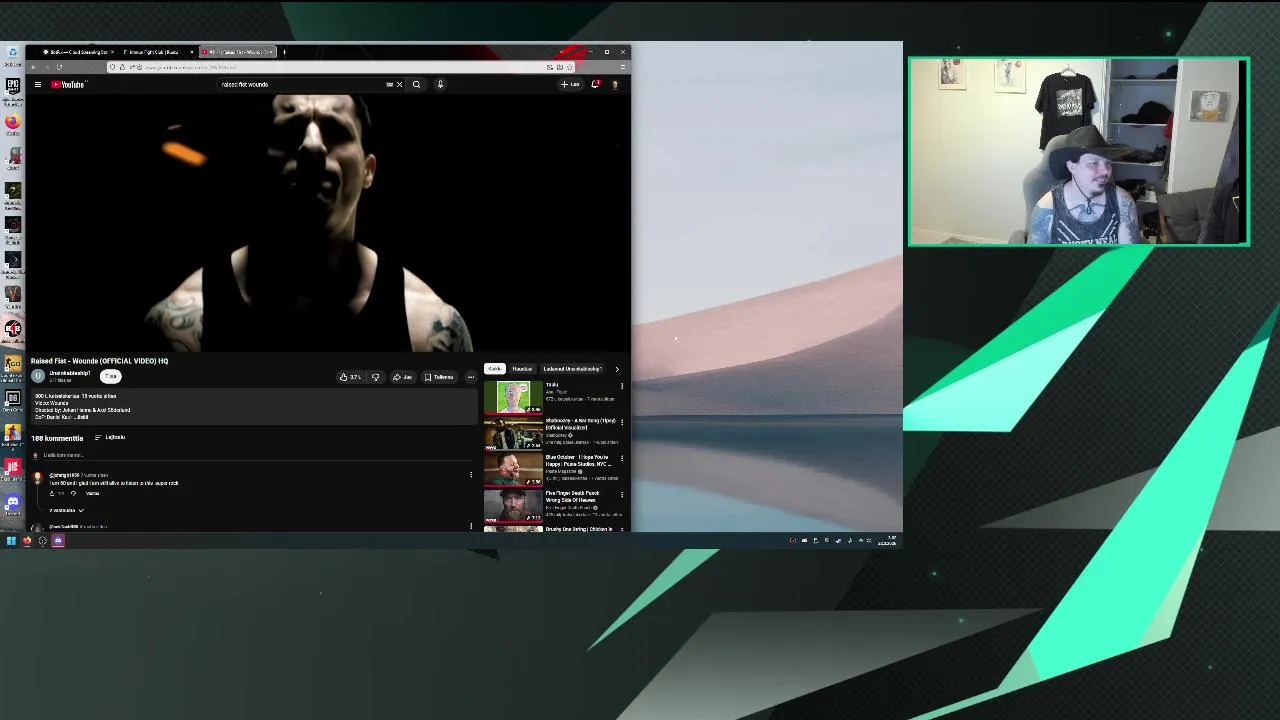Start voice search with the microphone icon

pos(440,84)
